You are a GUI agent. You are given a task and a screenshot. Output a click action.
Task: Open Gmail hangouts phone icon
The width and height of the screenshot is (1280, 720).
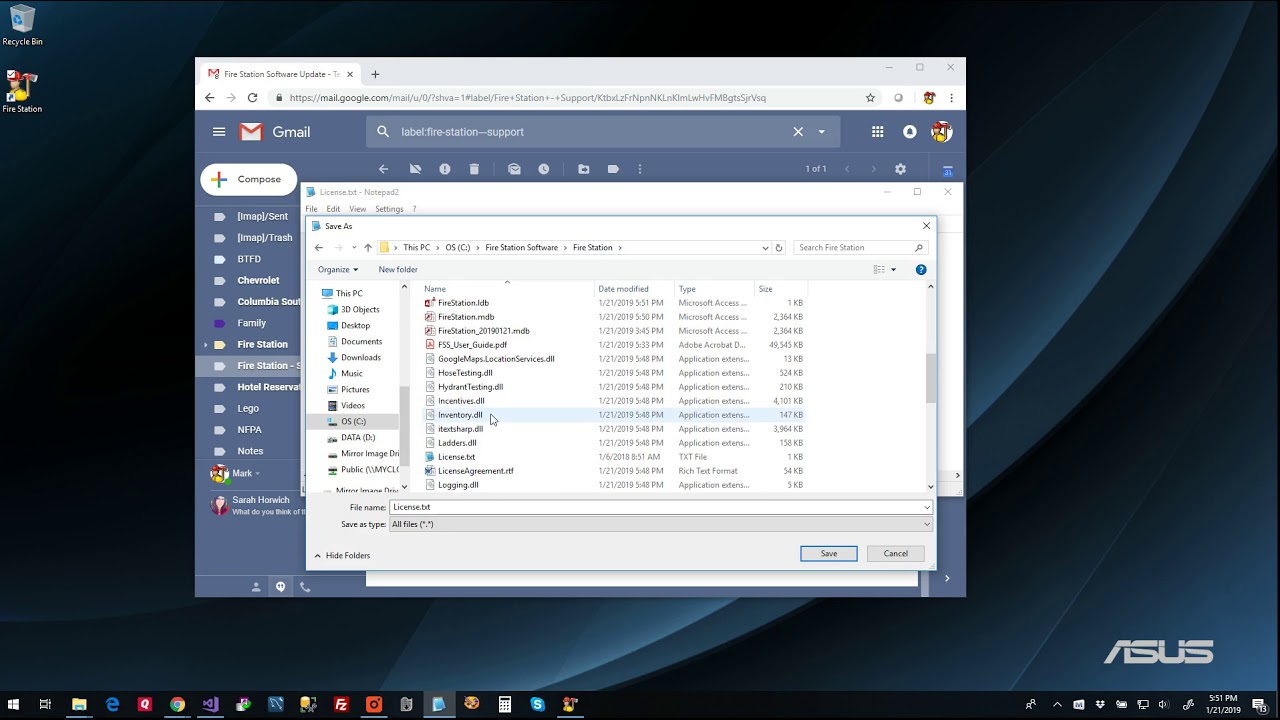[305, 587]
